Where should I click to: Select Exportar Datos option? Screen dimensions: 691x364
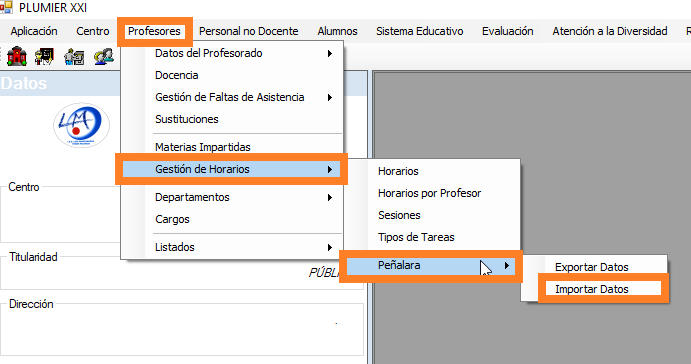(x=594, y=267)
